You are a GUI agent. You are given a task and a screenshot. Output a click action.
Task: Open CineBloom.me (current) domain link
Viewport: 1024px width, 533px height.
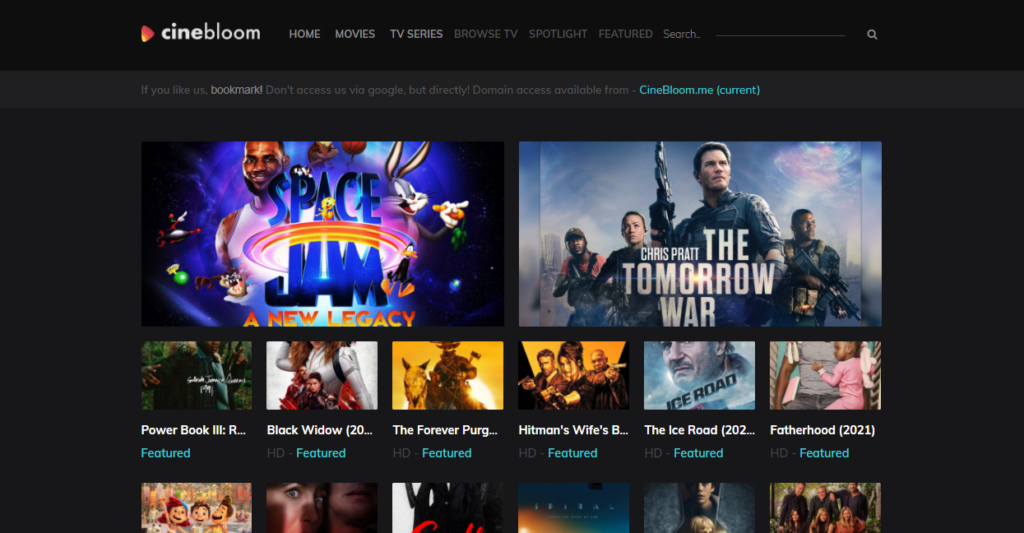click(699, 90)
